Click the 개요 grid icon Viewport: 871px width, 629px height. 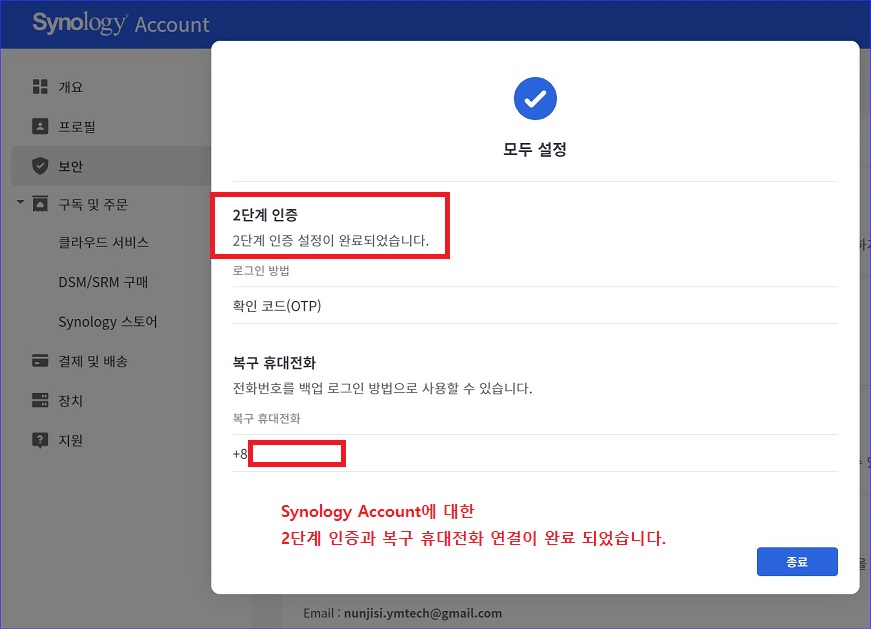pos(40,87)
